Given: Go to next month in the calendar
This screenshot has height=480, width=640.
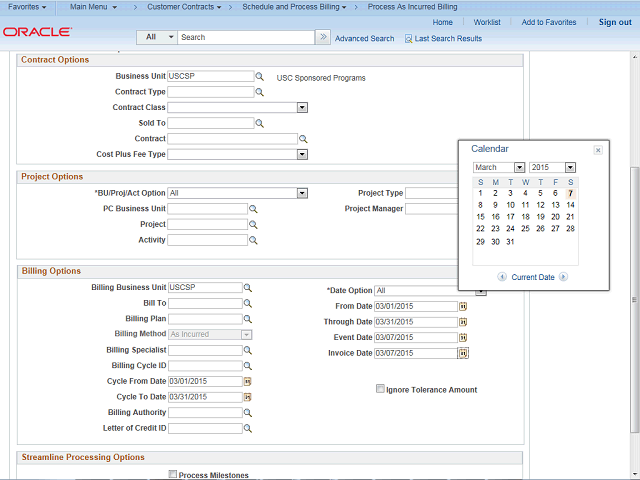Looking at the screenshot, I should 563,277.
